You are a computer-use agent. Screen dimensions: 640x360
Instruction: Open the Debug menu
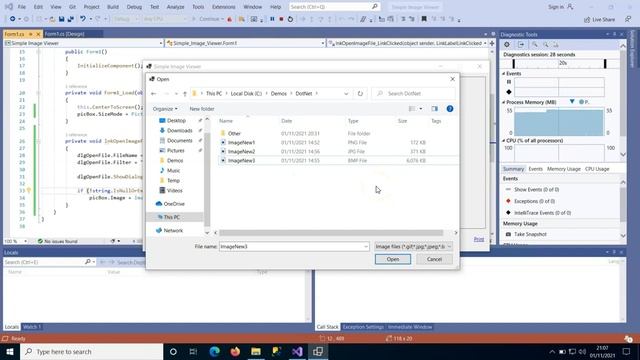point(134,7)
